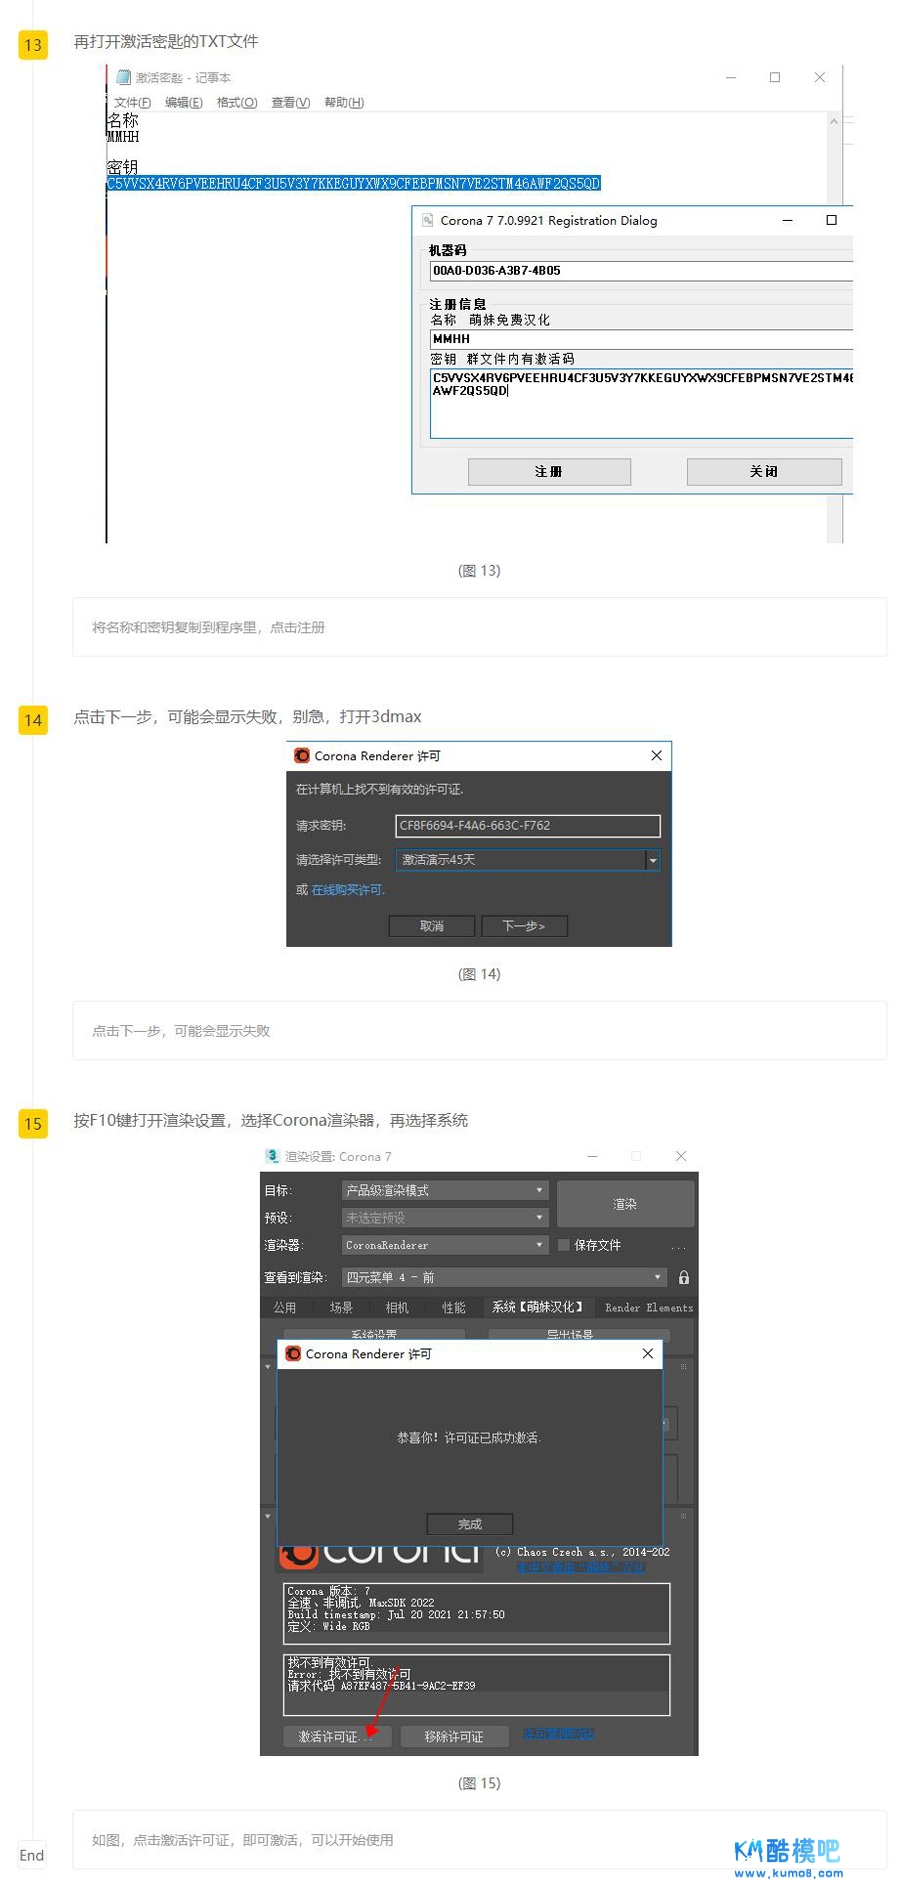Screen dimensions: 900x1897
Task: Open the 目标 产品级渲染模式 dropdown
Action: [x=445, y=1190]
